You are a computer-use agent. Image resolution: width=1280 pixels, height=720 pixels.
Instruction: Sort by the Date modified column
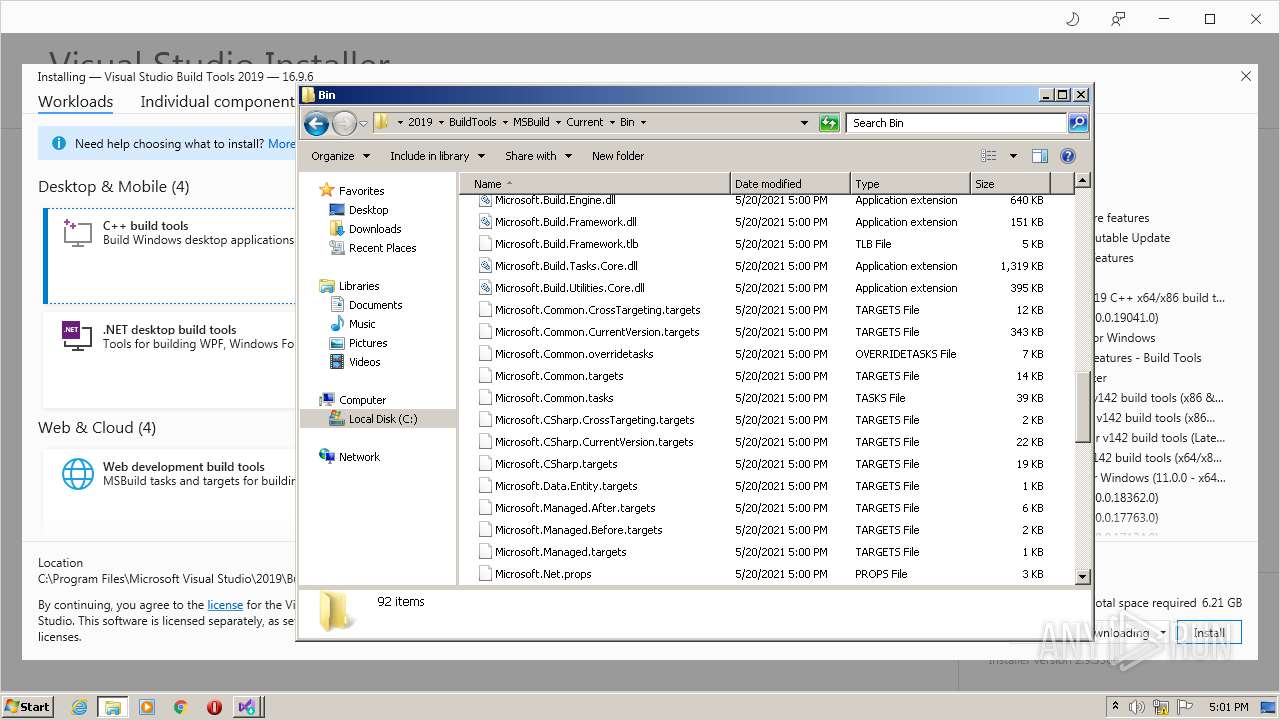(x=791, y=184)
